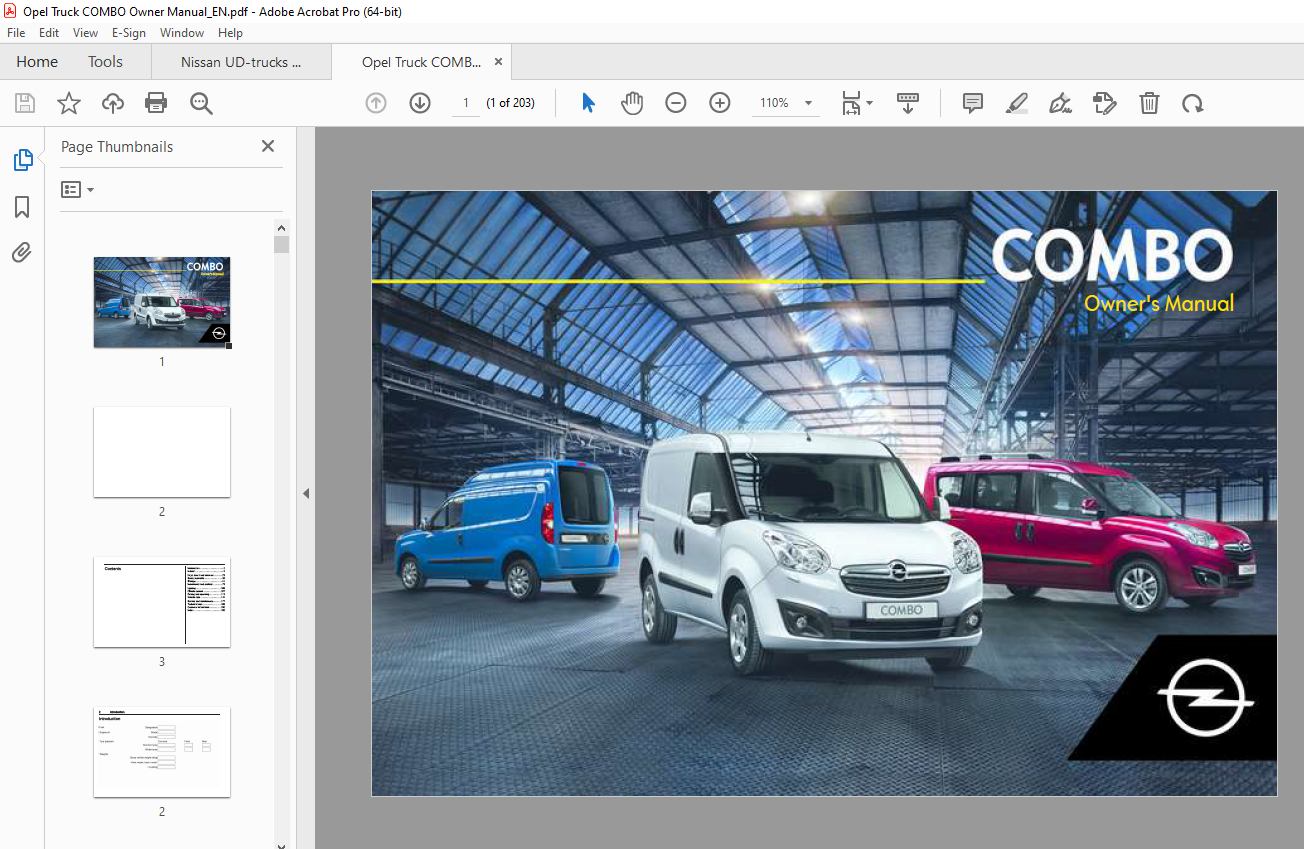The width and height of the screenshot is (1304, 849).
Task: Go to previous page arrow
Action: 376,103
